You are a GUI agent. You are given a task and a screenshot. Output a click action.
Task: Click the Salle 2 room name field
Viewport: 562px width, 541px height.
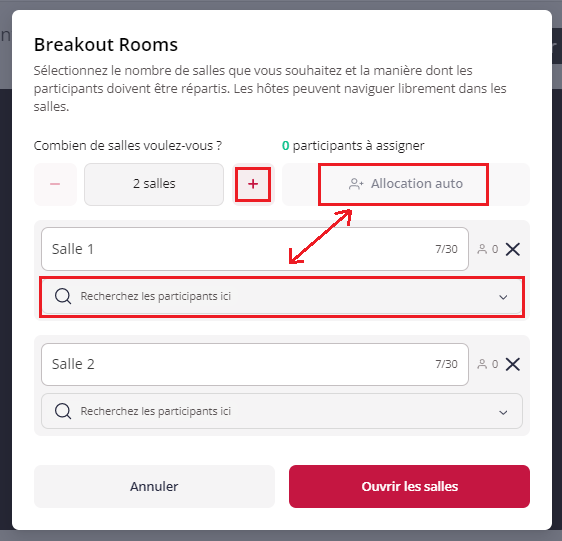(255, 364)
